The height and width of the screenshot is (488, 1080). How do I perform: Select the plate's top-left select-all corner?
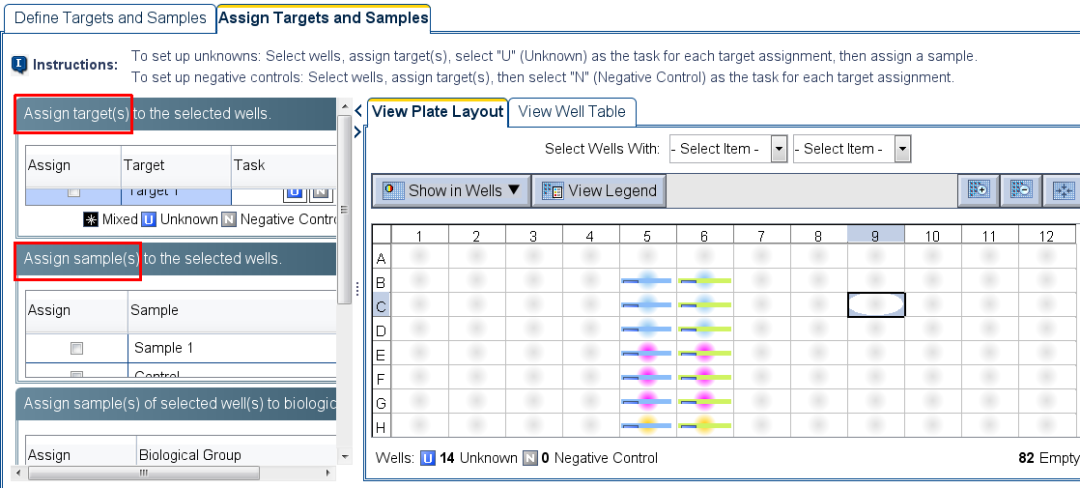tap(380, 235)
